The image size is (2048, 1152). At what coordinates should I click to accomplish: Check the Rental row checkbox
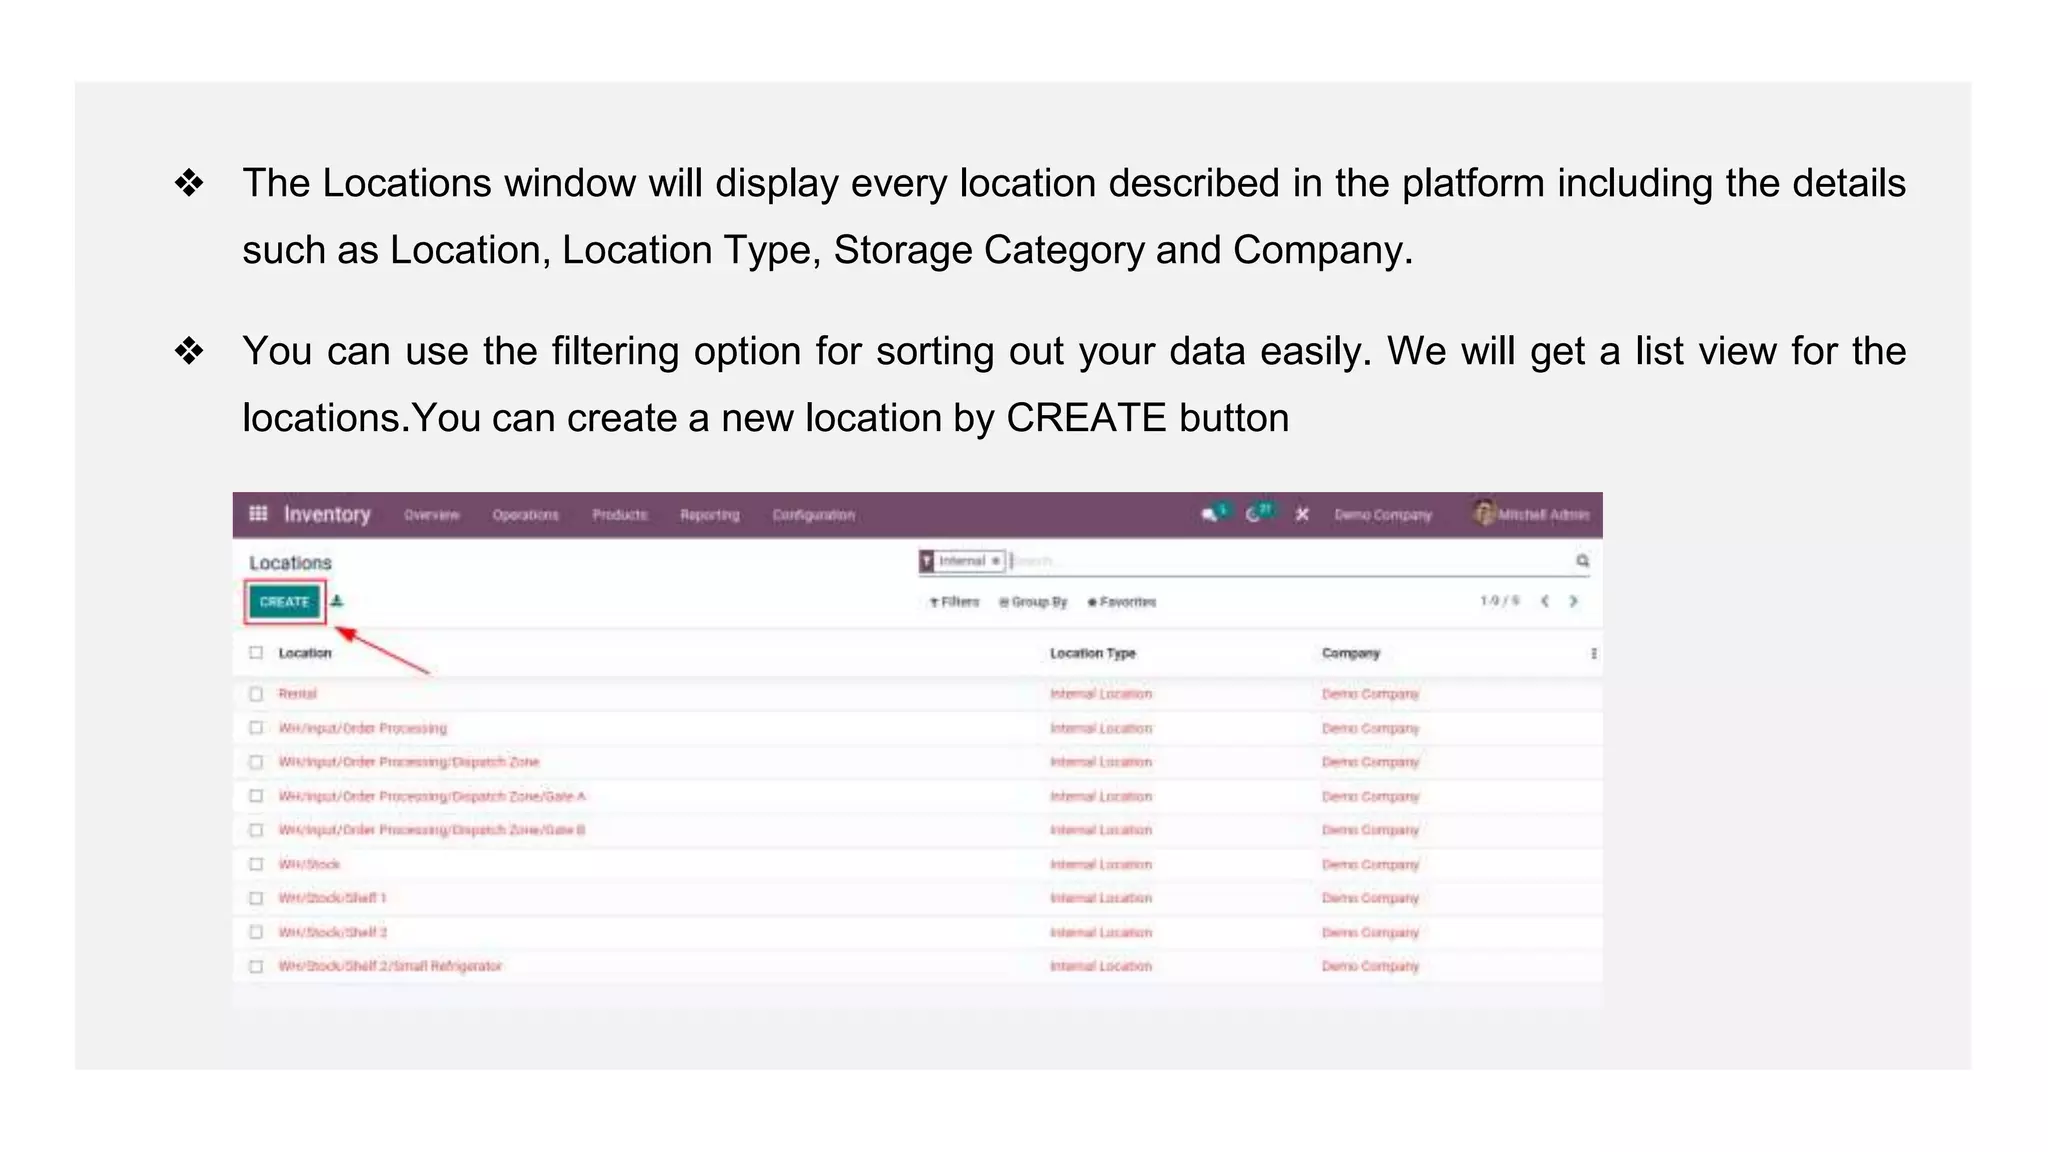click(256, 693)
